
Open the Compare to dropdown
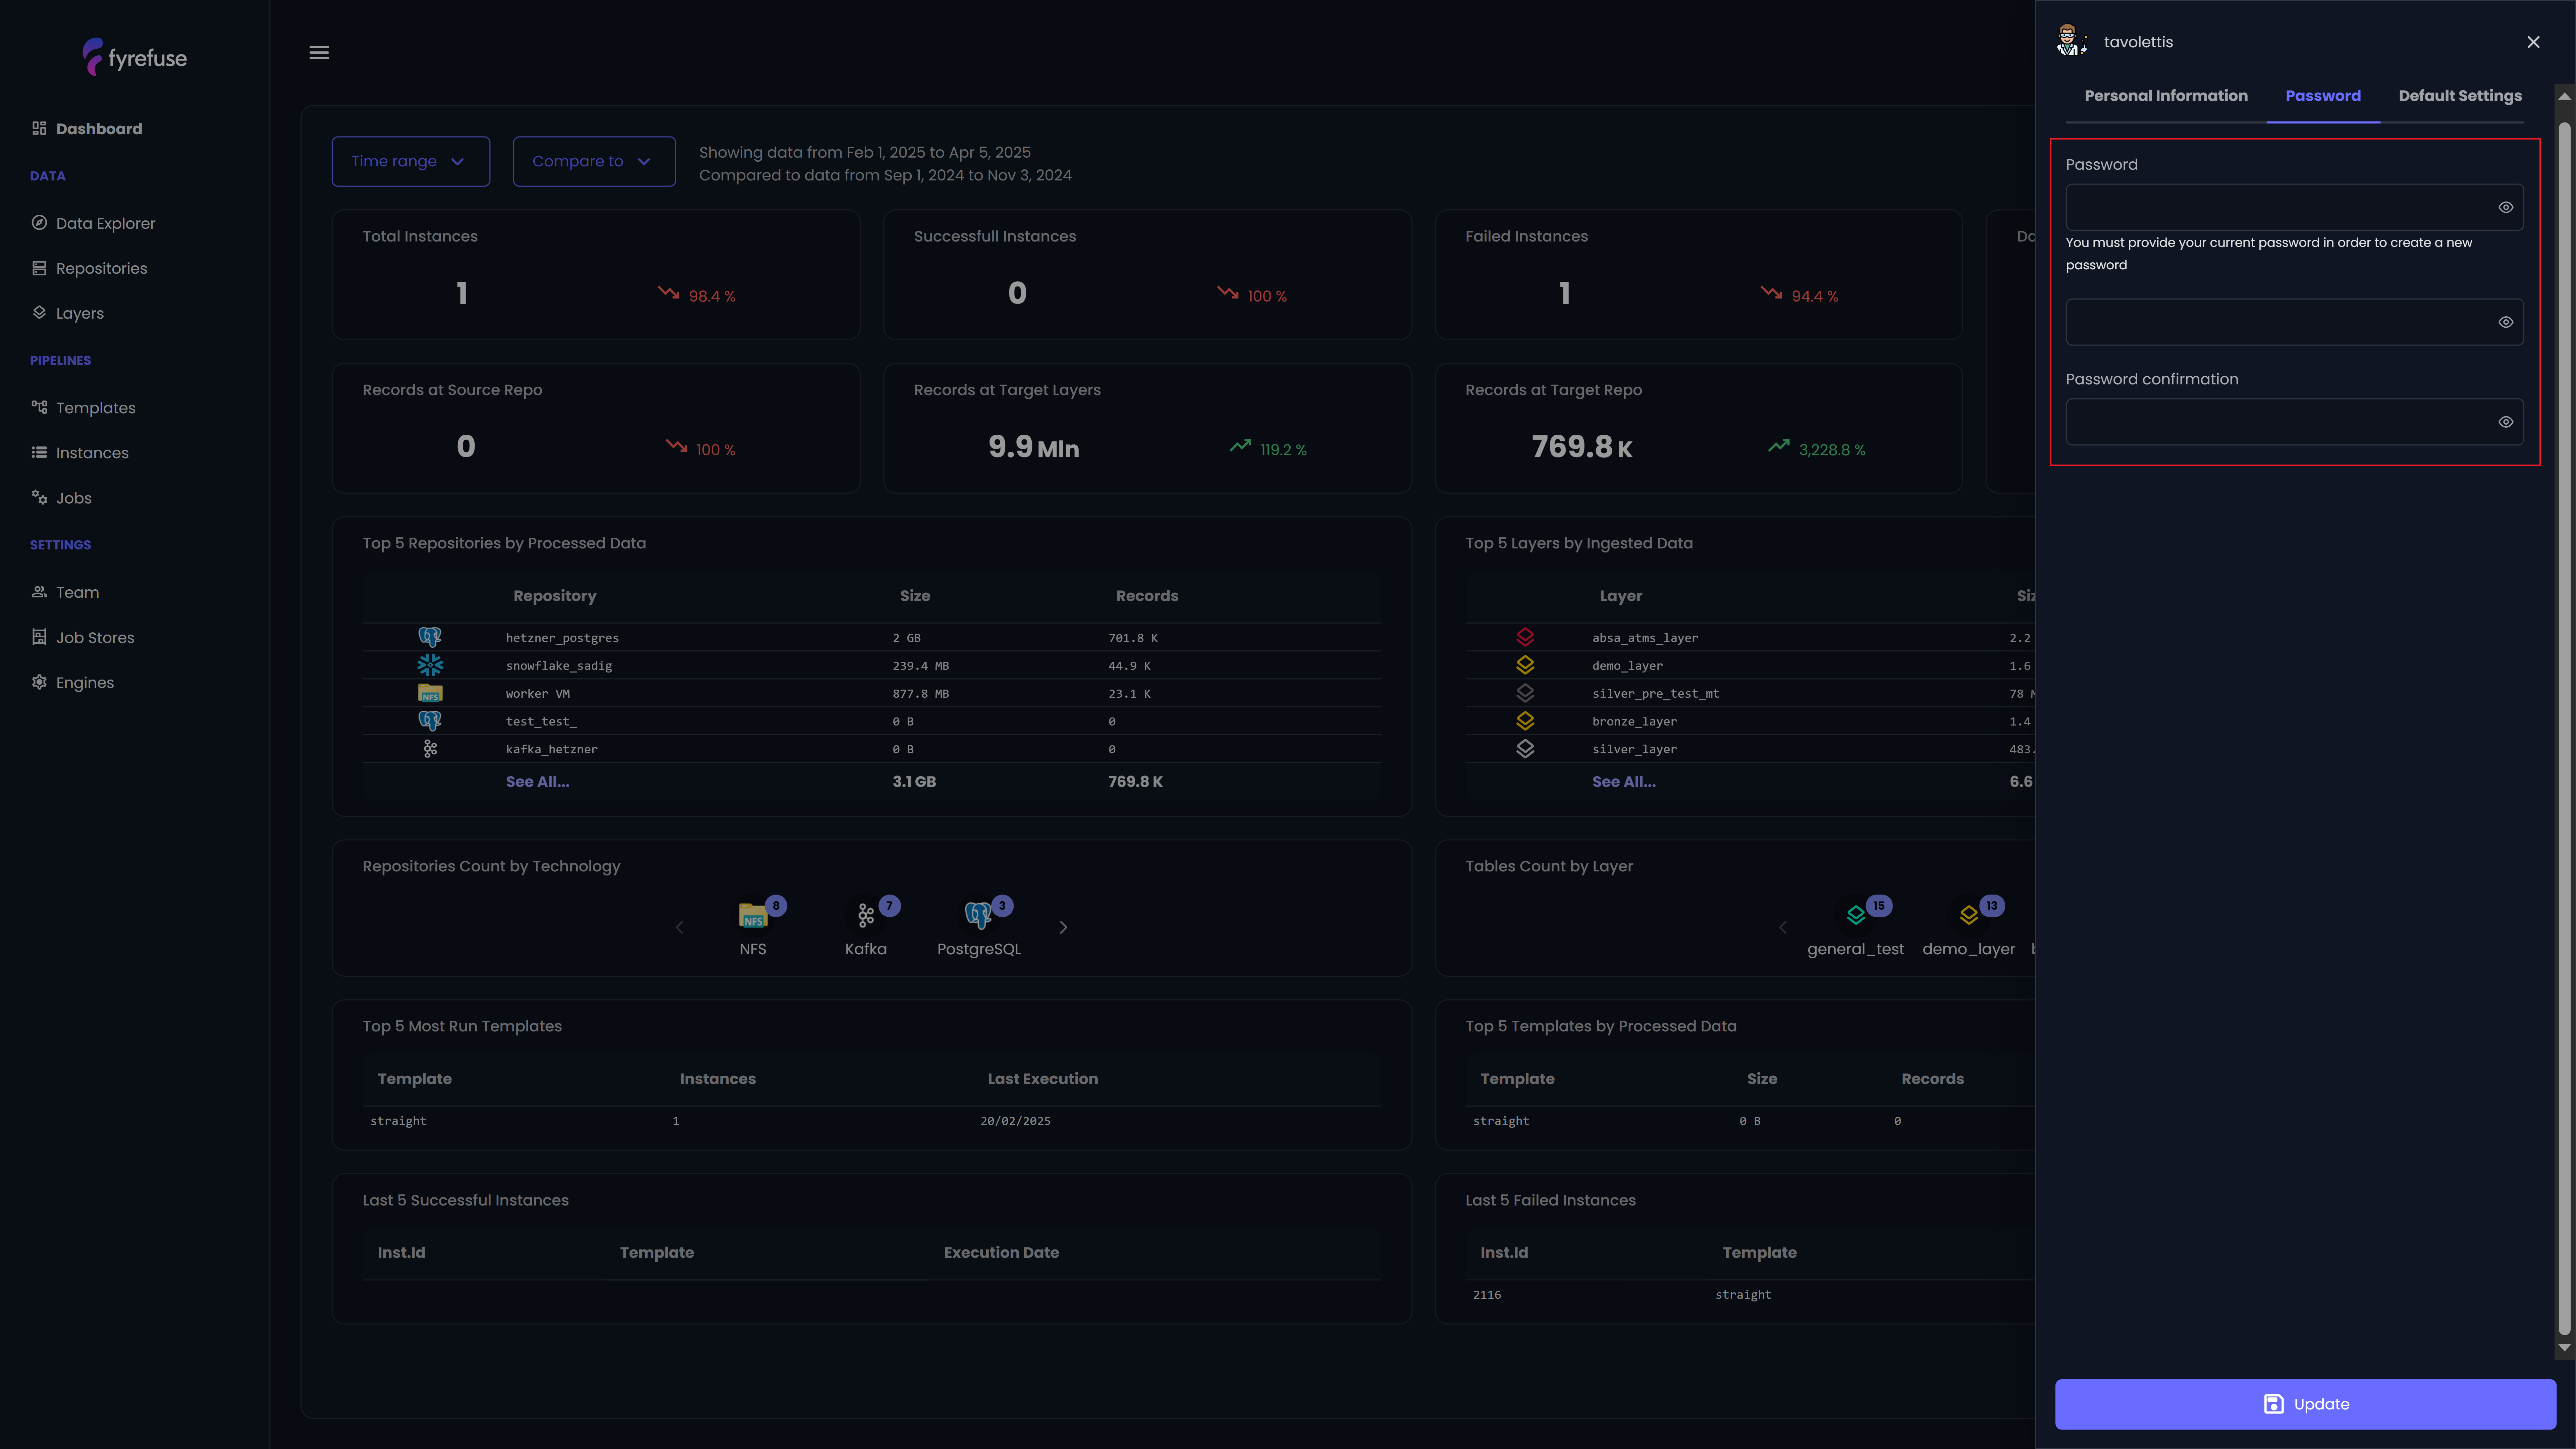tap(594, 161)
